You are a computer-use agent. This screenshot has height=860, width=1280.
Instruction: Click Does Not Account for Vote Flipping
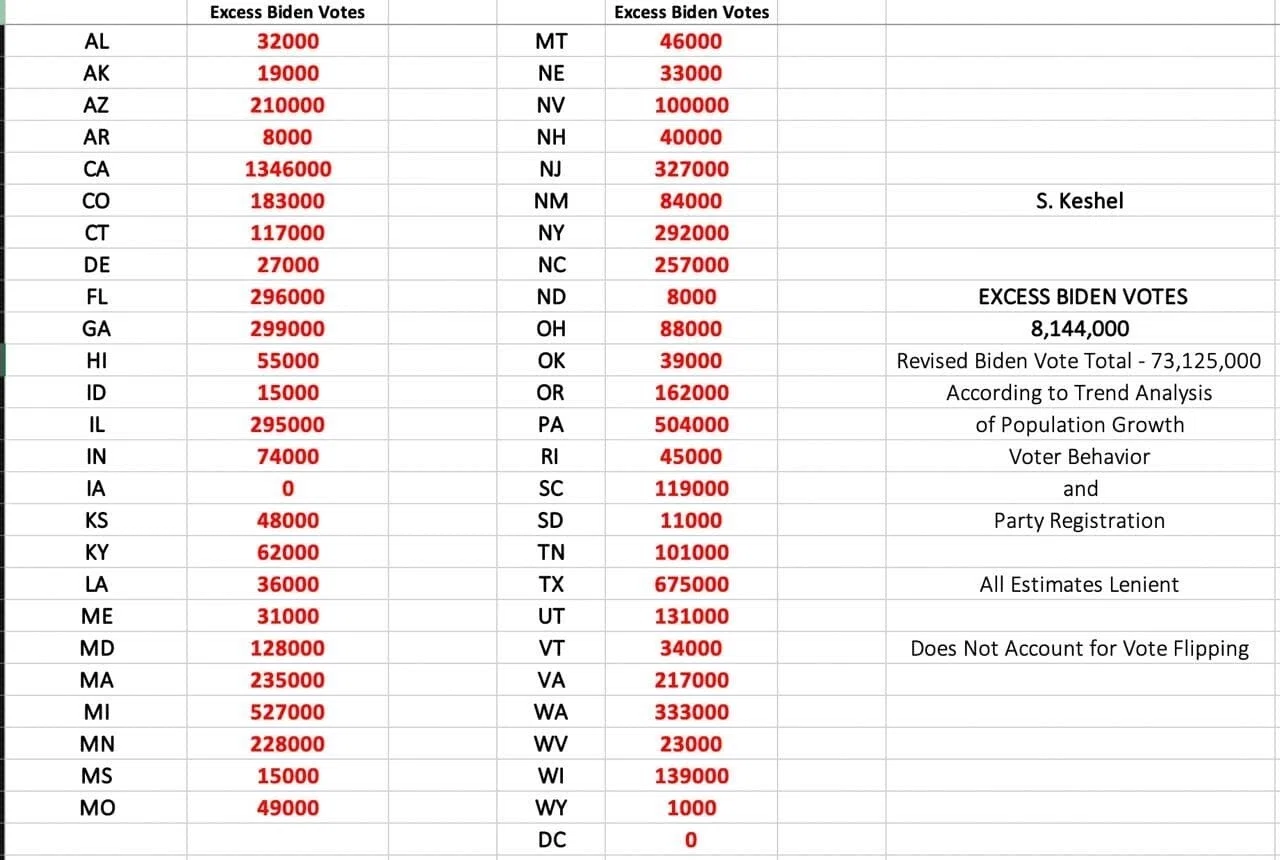[1080, 649]
